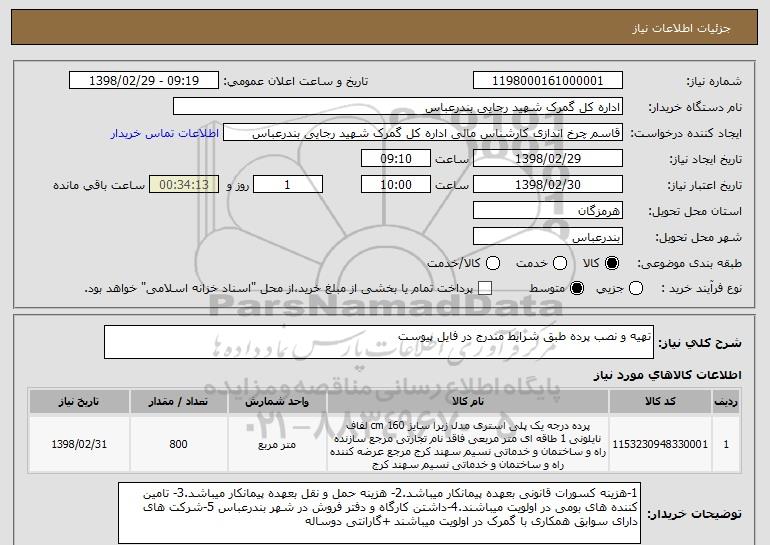This screenshot has width=770, height=545.
Task: Click the اطلاعات کالاهای مورد نیاز heading
Action: click(667, 375)
